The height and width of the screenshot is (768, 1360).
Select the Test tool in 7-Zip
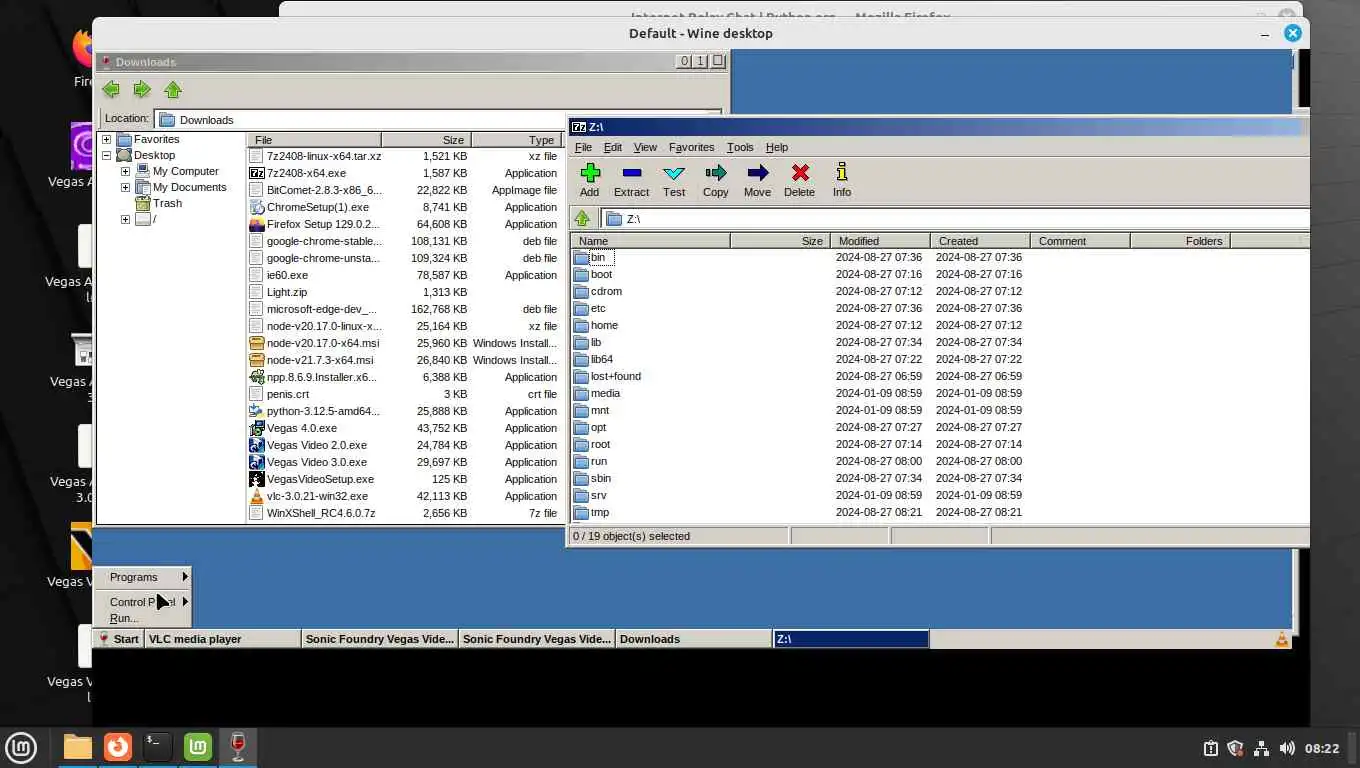tap(674, 180)
